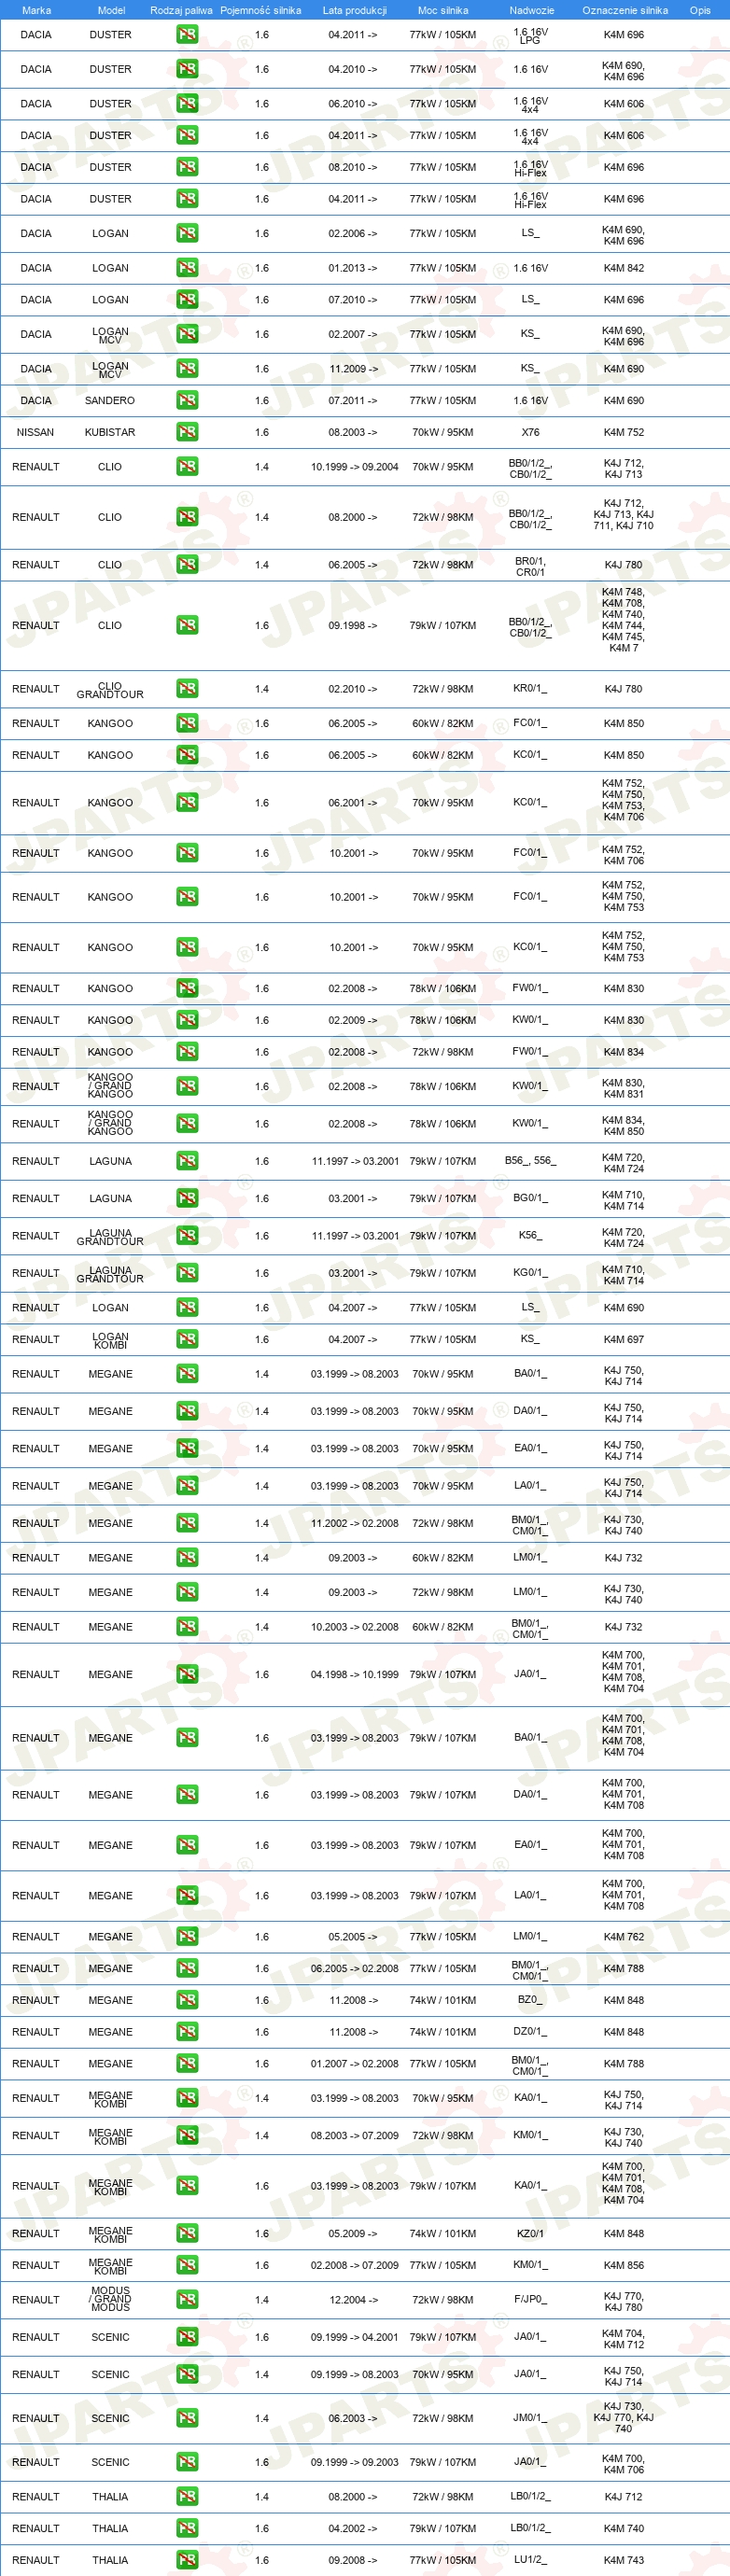Screen dimensions: 730x2576
Task: Click the engine code K4M 697
Action: pos(624,1340)
